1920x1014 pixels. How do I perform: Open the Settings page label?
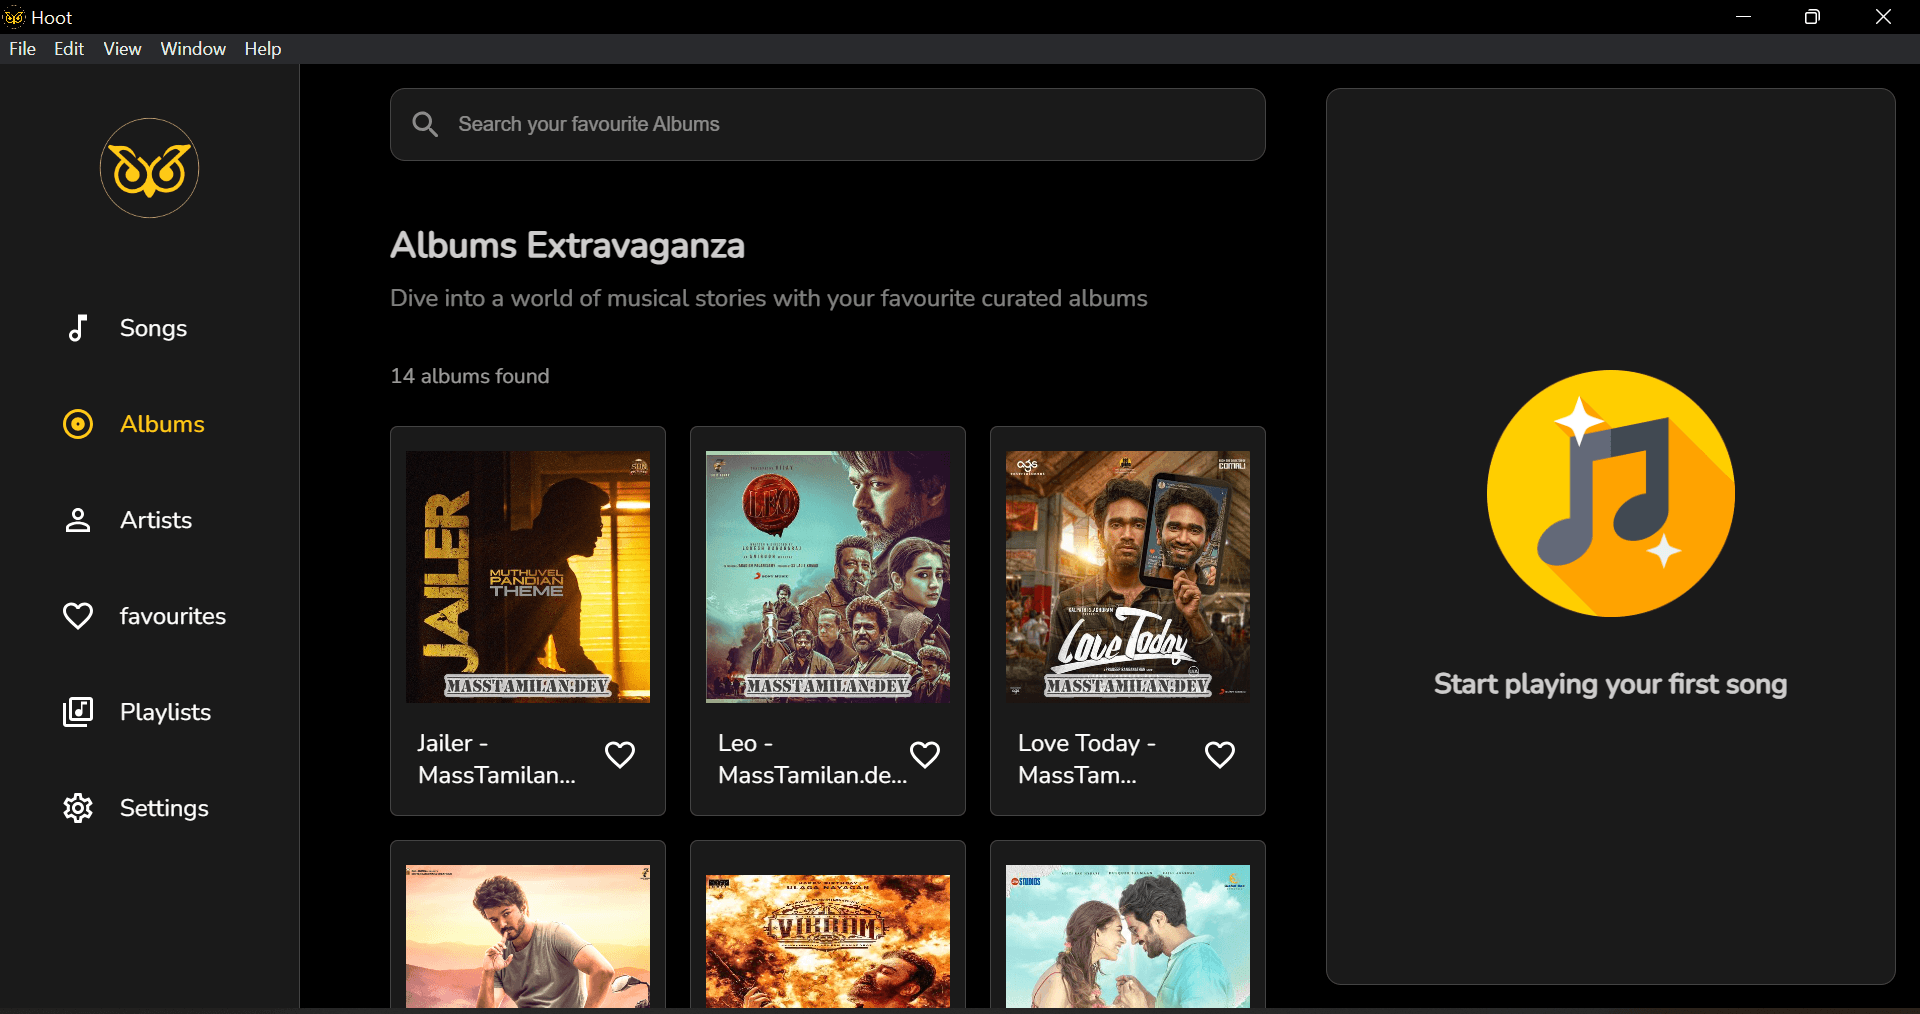coord(164,808)
